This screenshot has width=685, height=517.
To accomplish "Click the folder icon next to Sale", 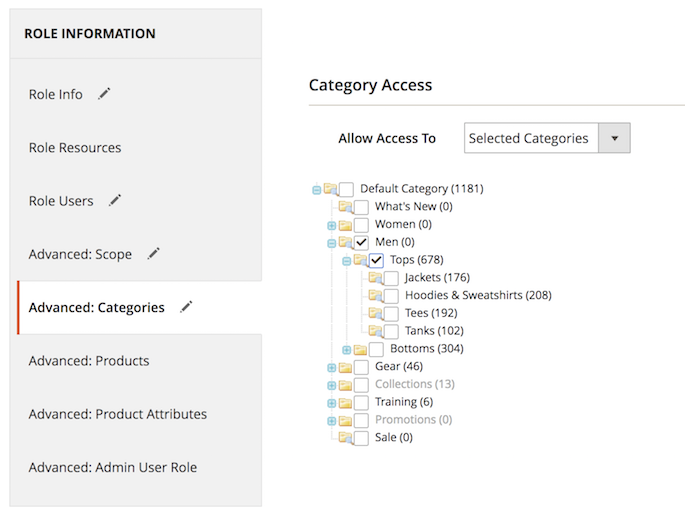I will pos(345,437).
